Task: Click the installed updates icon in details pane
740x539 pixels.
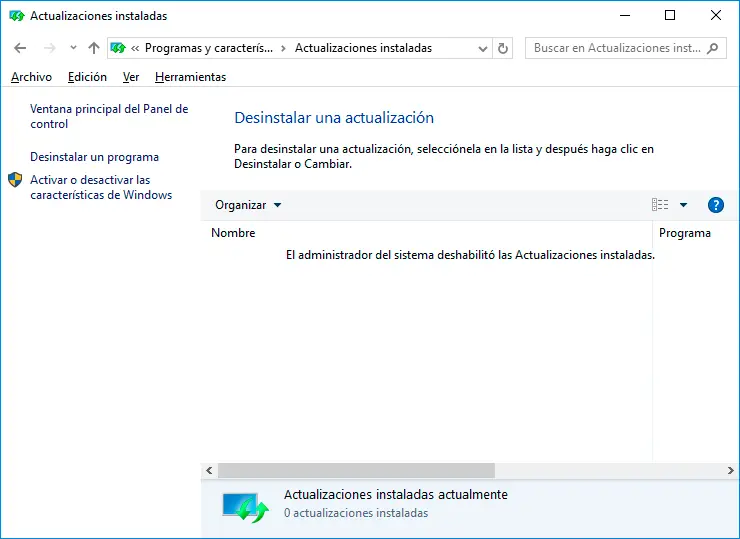Action: tap(245, 508)
